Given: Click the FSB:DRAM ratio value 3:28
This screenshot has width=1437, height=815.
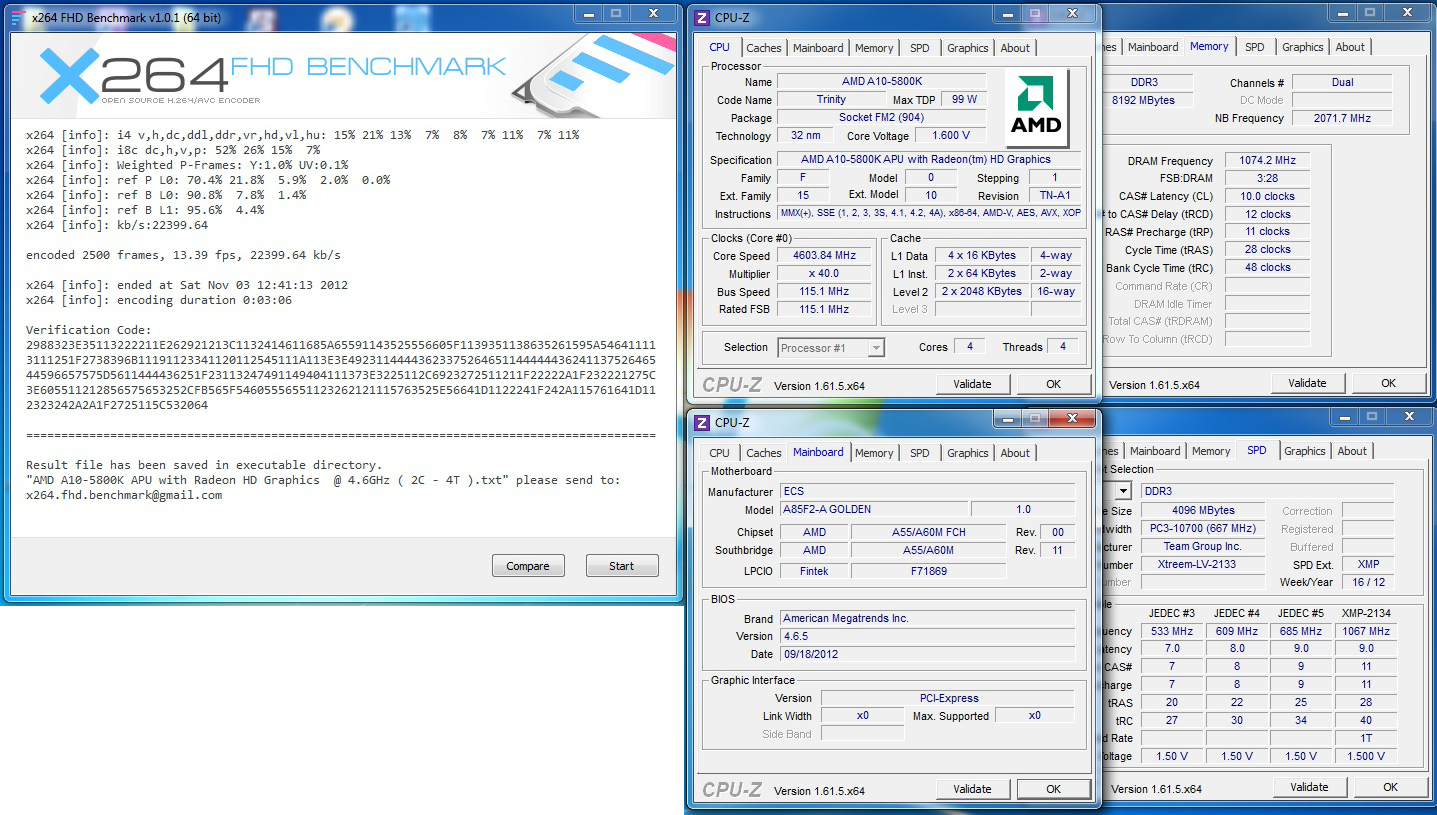Looking at the screenshot, I should click(1267, 179).
